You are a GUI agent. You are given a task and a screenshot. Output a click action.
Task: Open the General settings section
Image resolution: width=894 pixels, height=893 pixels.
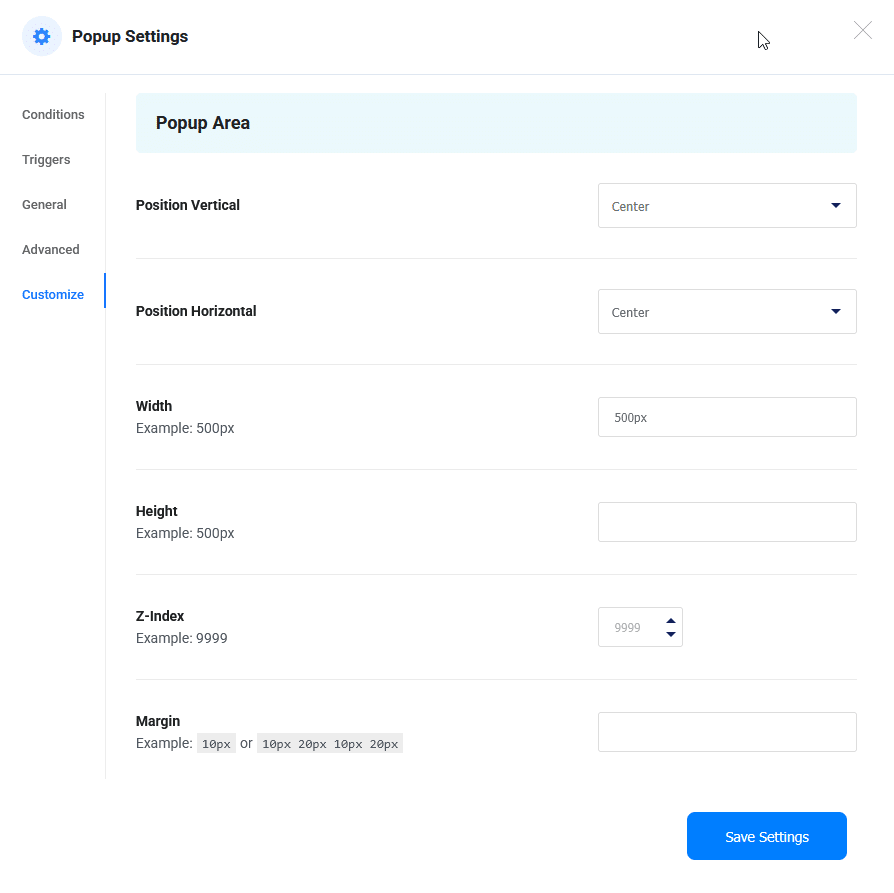pyautogui.click(x=44, y=204)
